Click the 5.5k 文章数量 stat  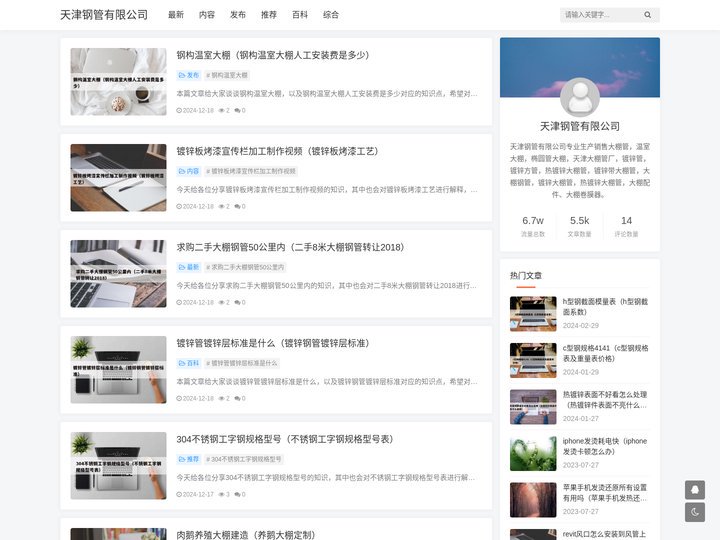pos(579,226)
